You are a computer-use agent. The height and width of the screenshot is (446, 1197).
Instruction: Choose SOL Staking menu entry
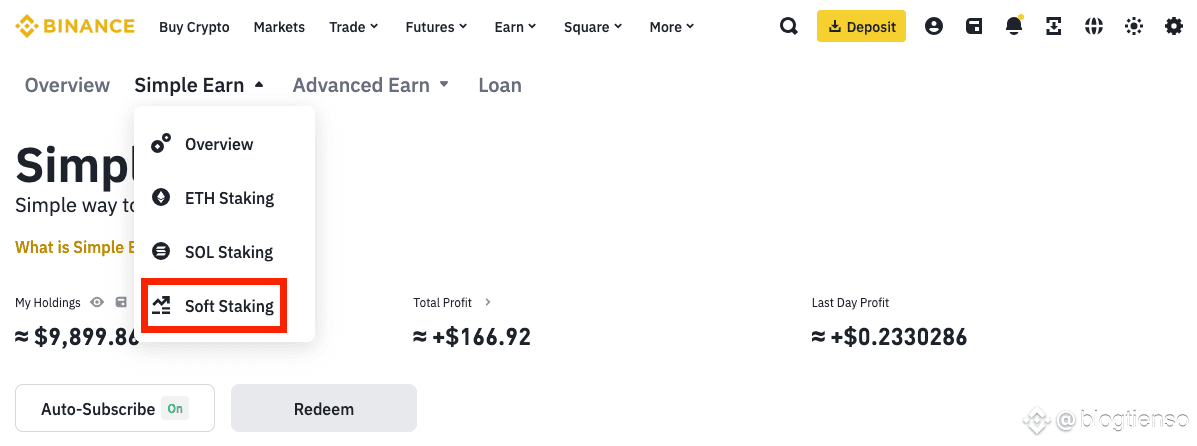click(x=214, y=252)
